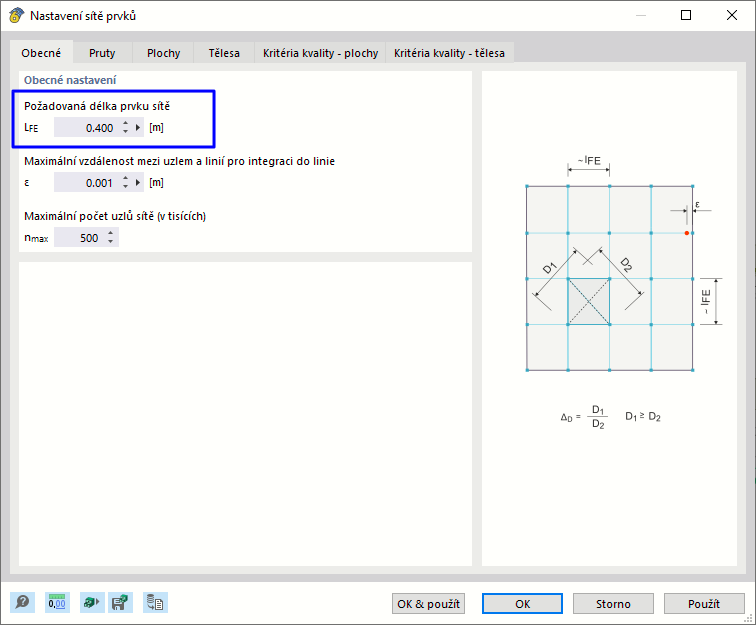Close the Nastavení sítě prvků dialog
The width and height of the screenshot is (756, 627).
point(731,15)
